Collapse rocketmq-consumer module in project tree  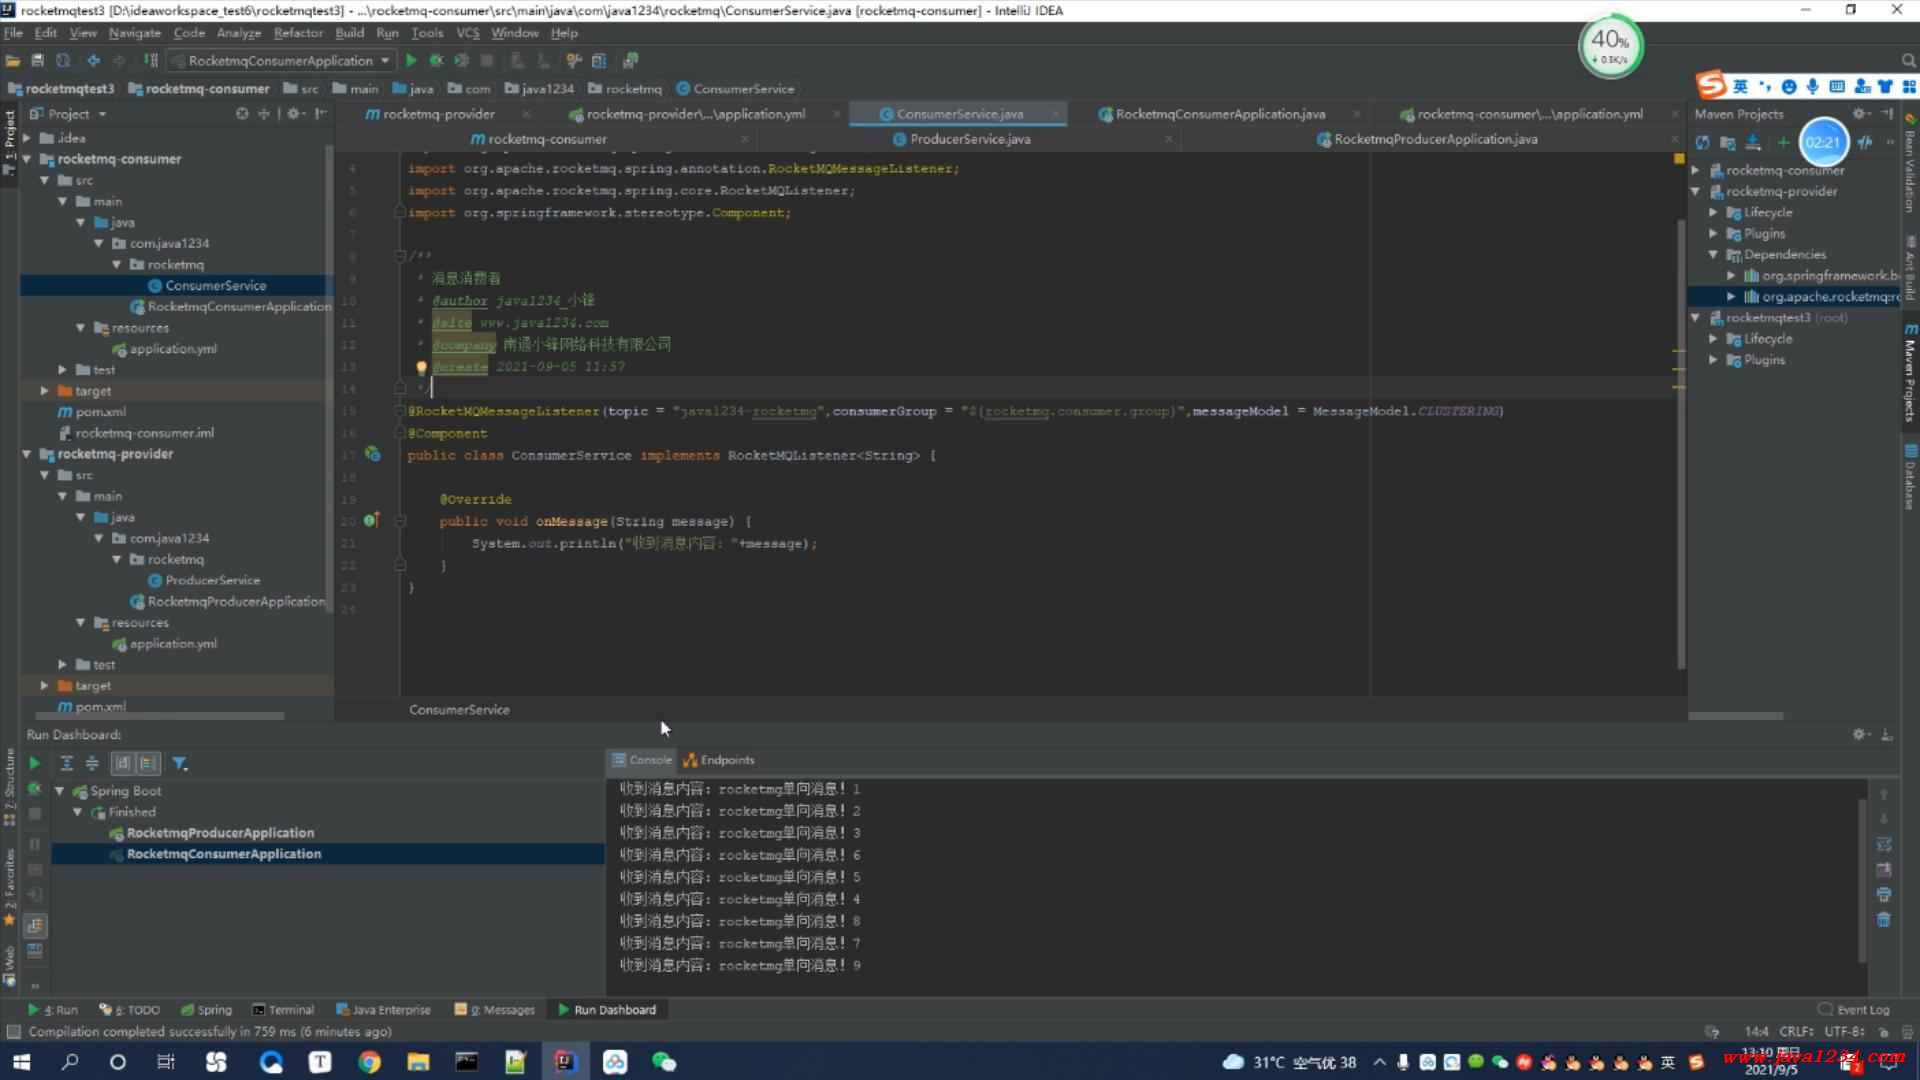[27, 159]
